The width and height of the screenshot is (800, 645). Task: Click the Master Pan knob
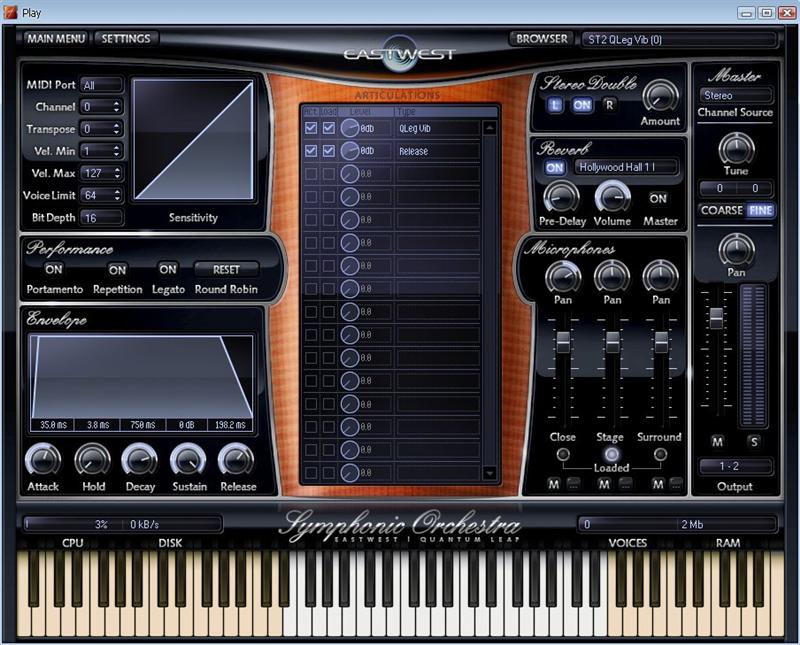(x=736, y=250)
